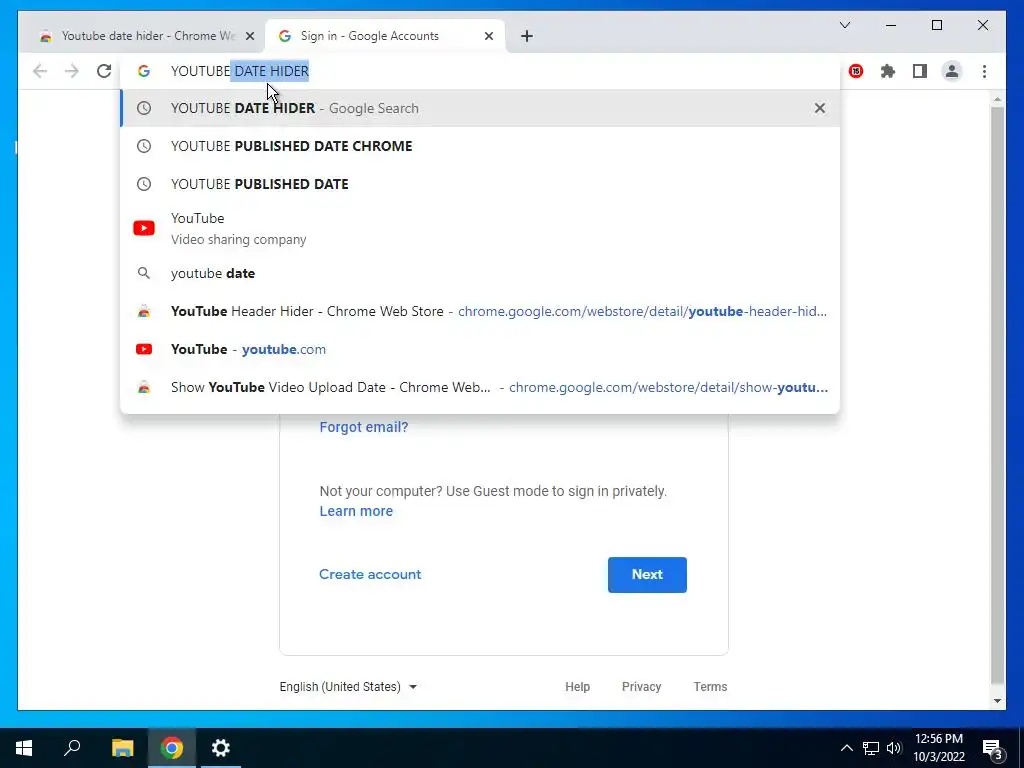The width and height of the screenshot is (1024, 768).
Task: Open the Windows Start menu
Action: [24, 748]
